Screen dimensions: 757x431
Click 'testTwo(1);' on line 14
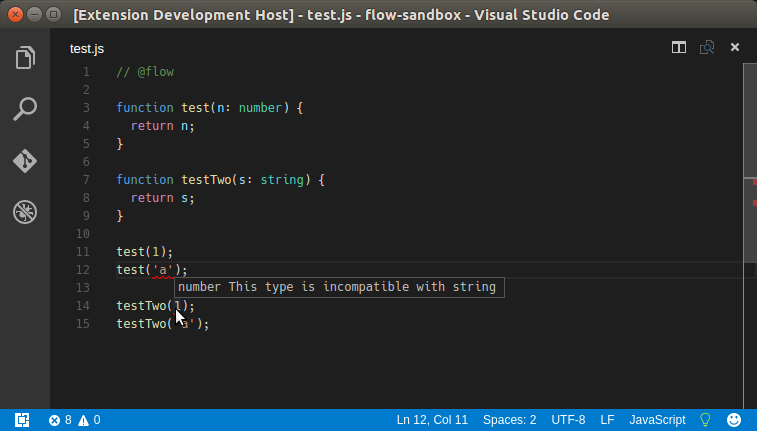coord(155,306)
